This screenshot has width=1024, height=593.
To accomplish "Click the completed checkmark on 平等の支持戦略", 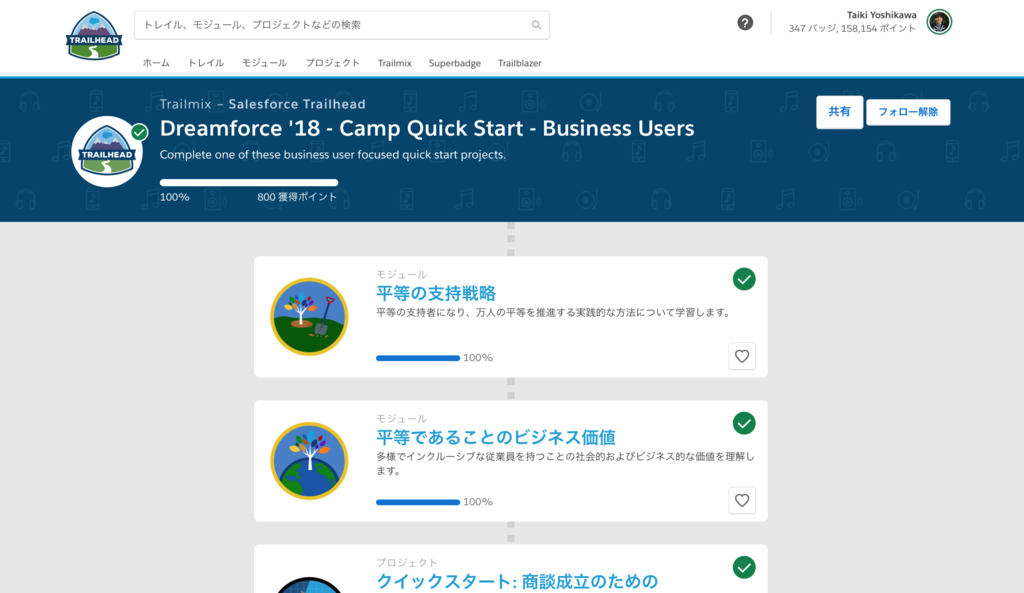I will [x=744, y=280].
